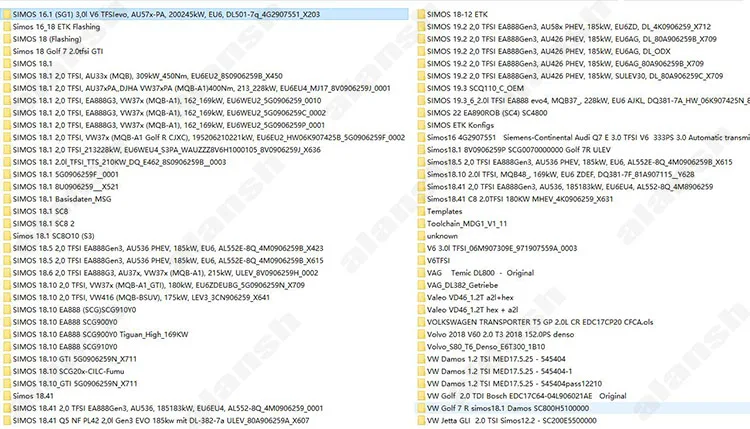Click folder icon of 'SIMOS 18.10 EA888 SCG910Y0'

7,347
